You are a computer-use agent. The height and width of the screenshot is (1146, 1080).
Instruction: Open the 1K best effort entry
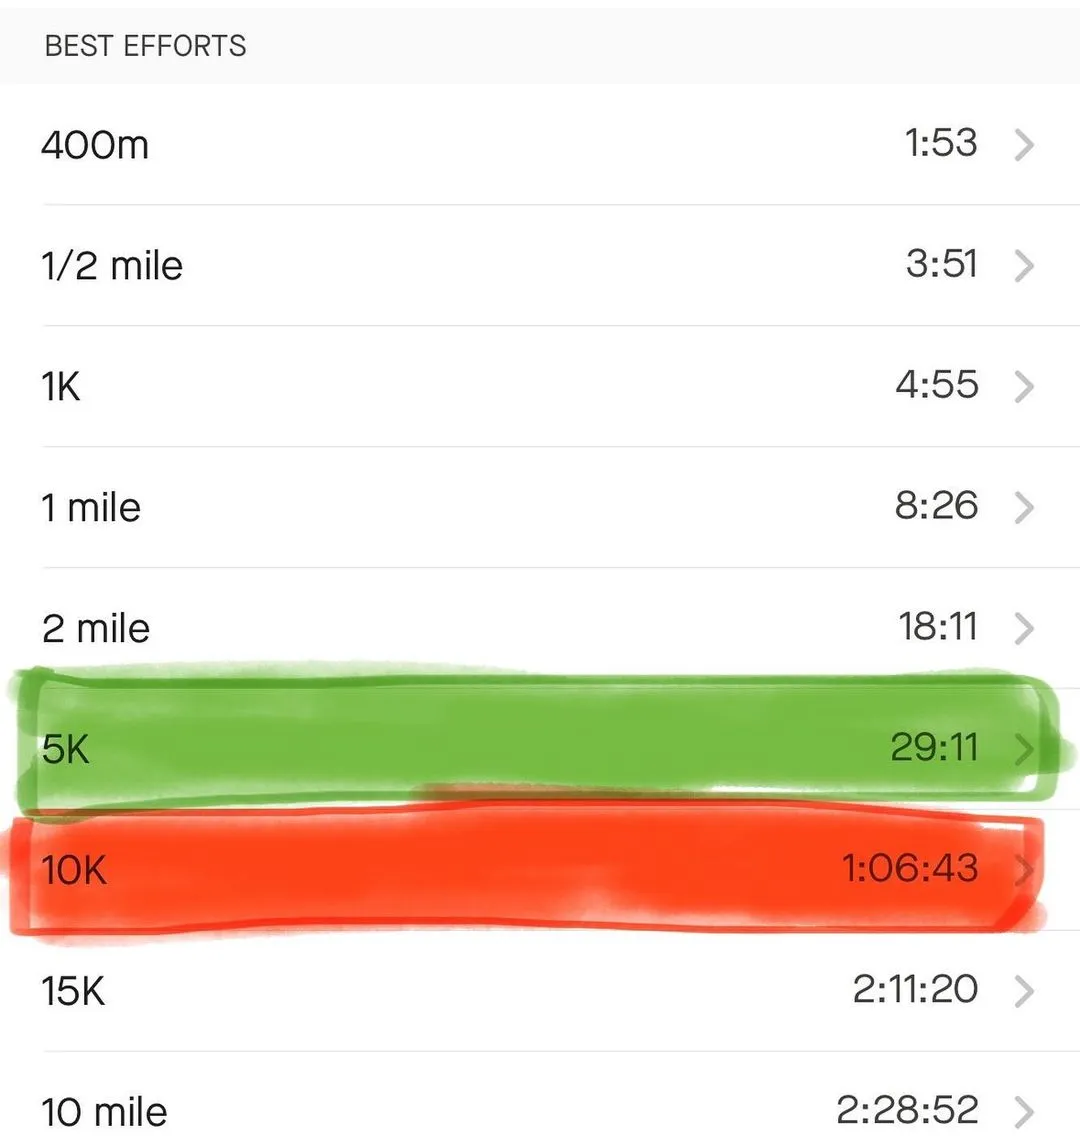coord(61,387)
